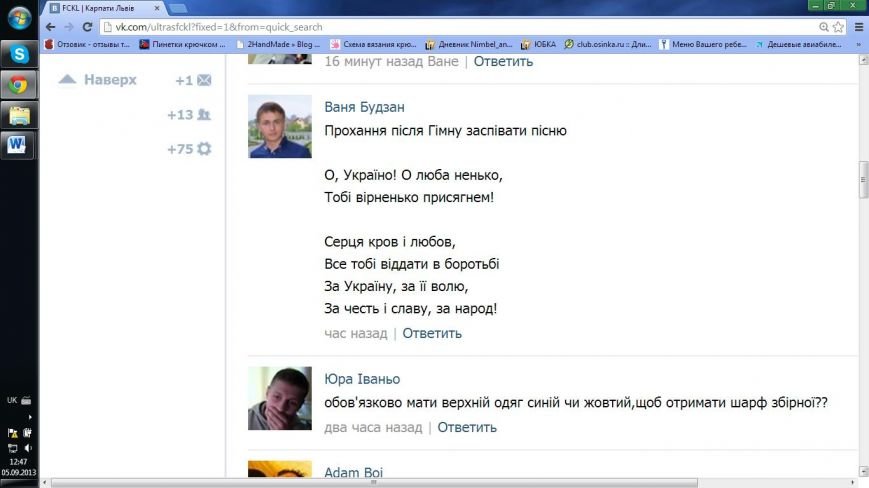Switch to FCKL Карпати Львів tab
The width and height of the screenshot is (869, 488).
100,8
